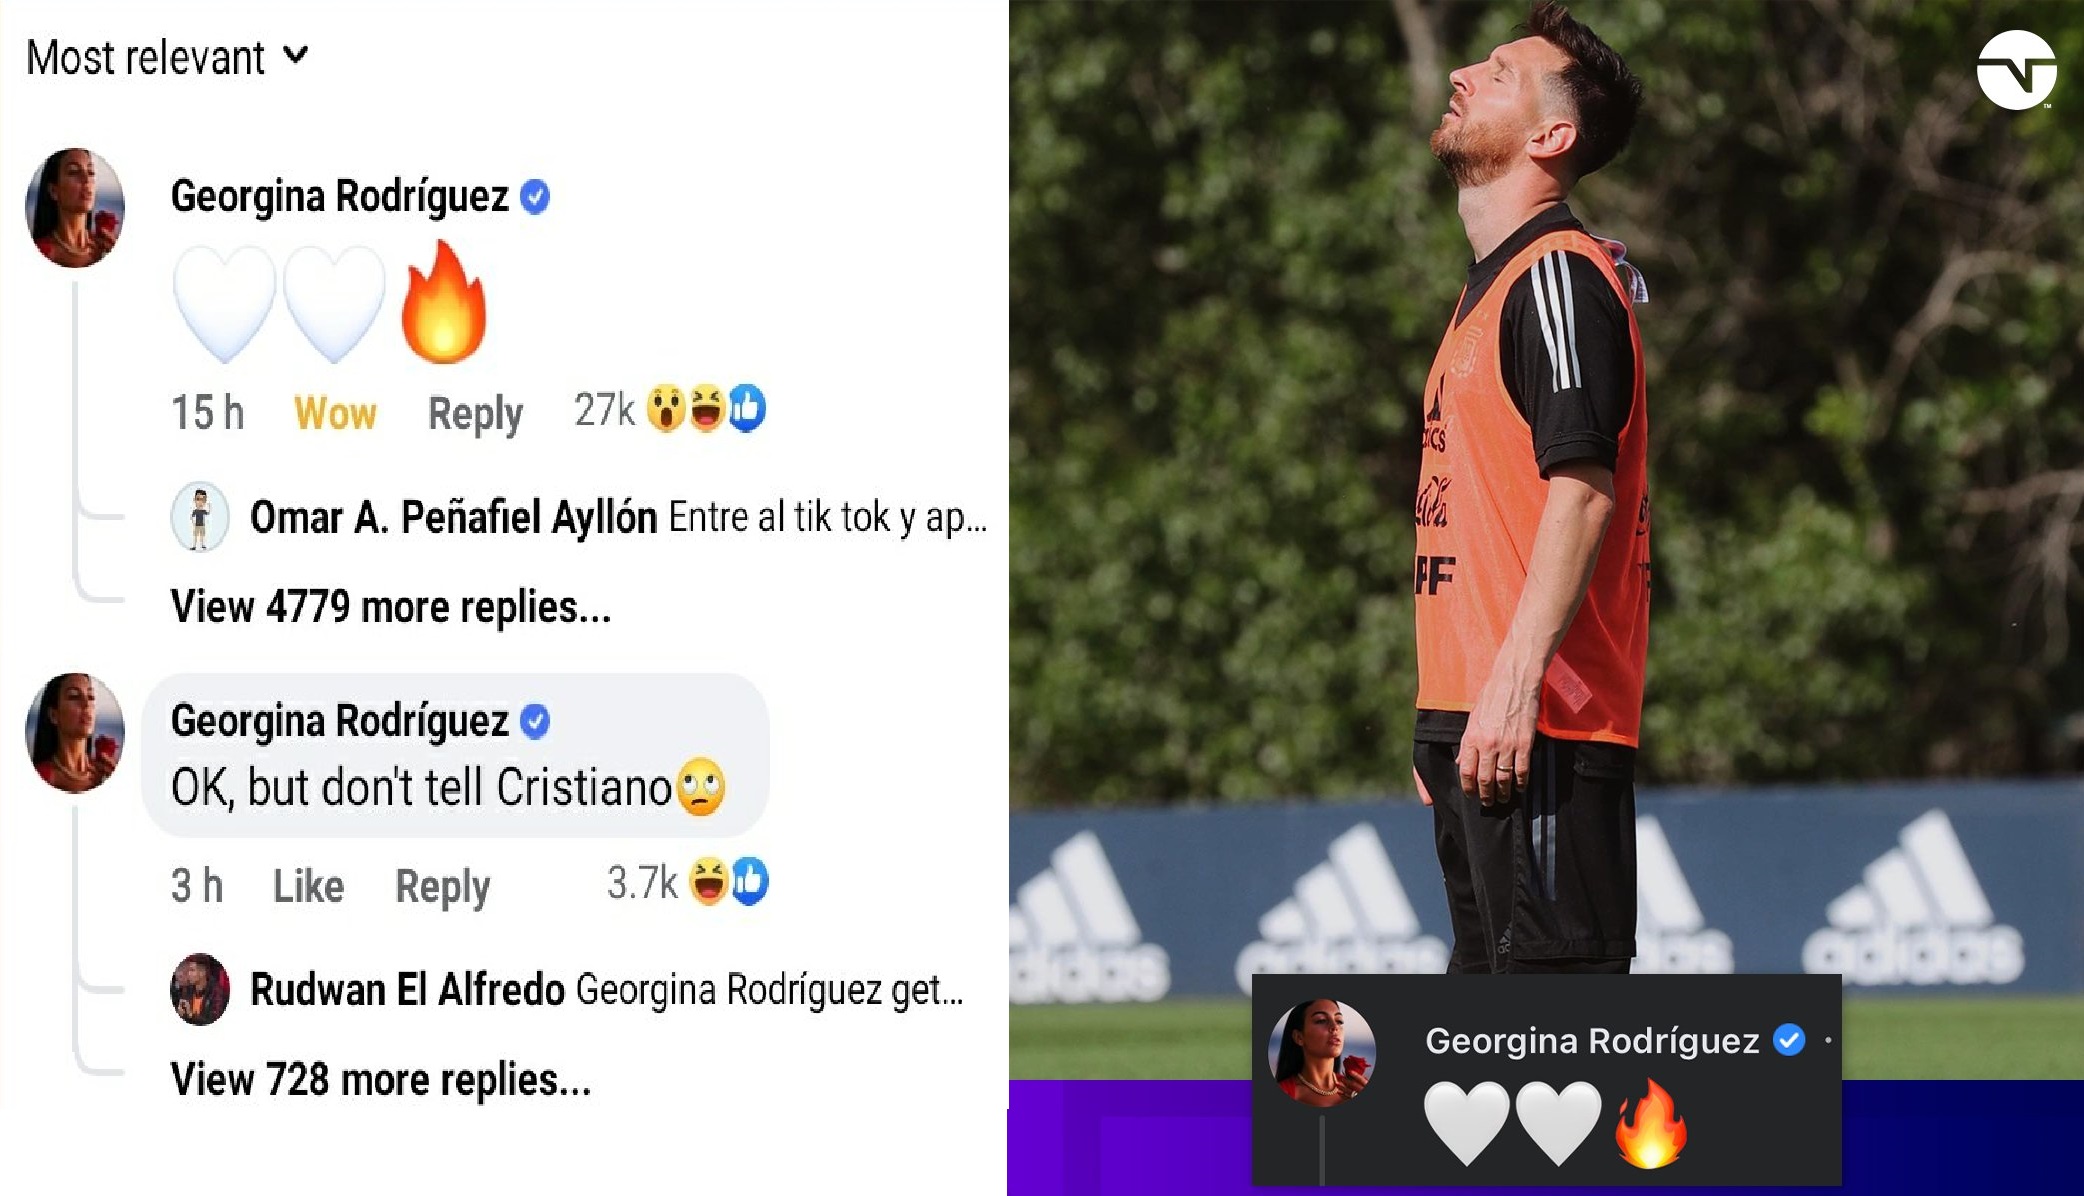Click the Haha emoji next to 3.7k

coord(708,882)
